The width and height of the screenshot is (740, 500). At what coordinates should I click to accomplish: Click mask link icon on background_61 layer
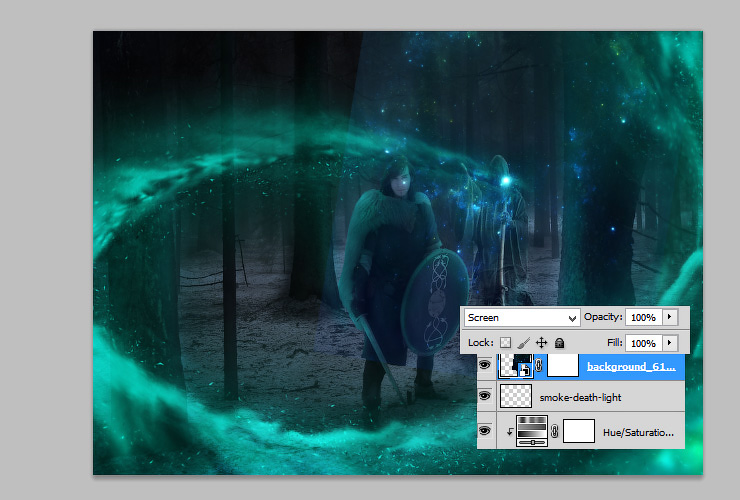tap(539, 366)
